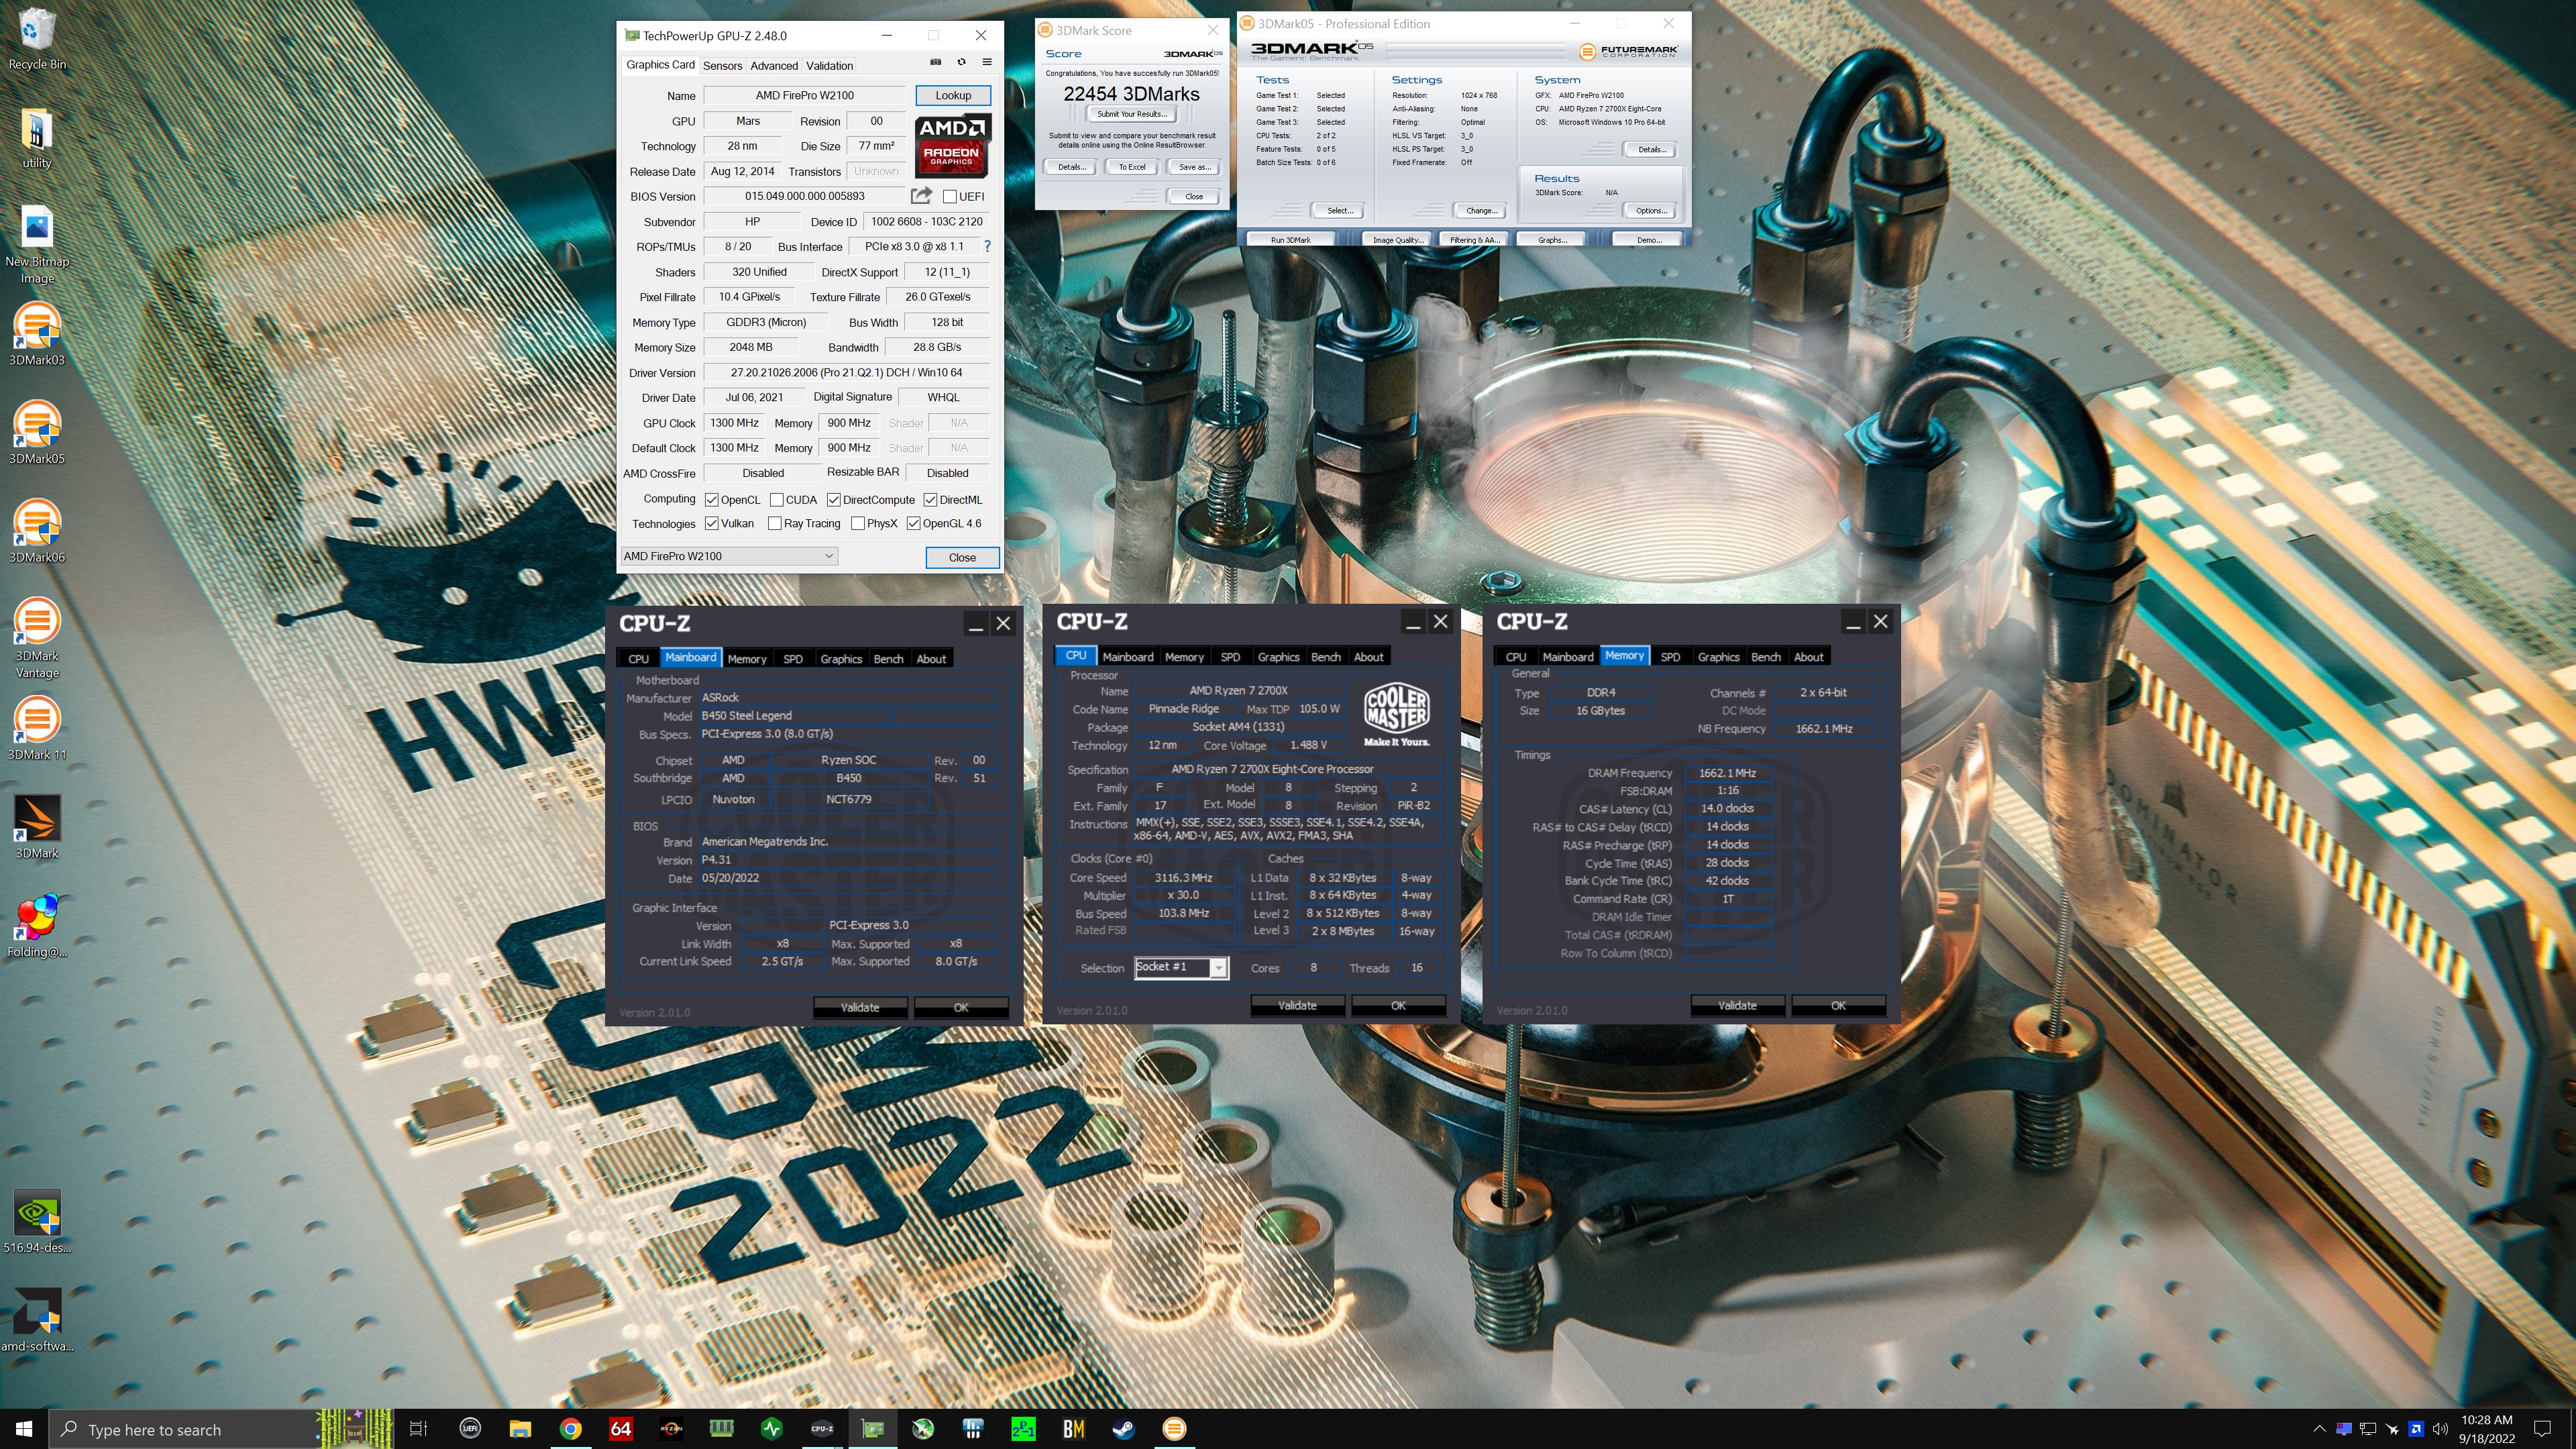Click the AMD Radeon Graphics logo in GPU-Z

click(952, 146)
